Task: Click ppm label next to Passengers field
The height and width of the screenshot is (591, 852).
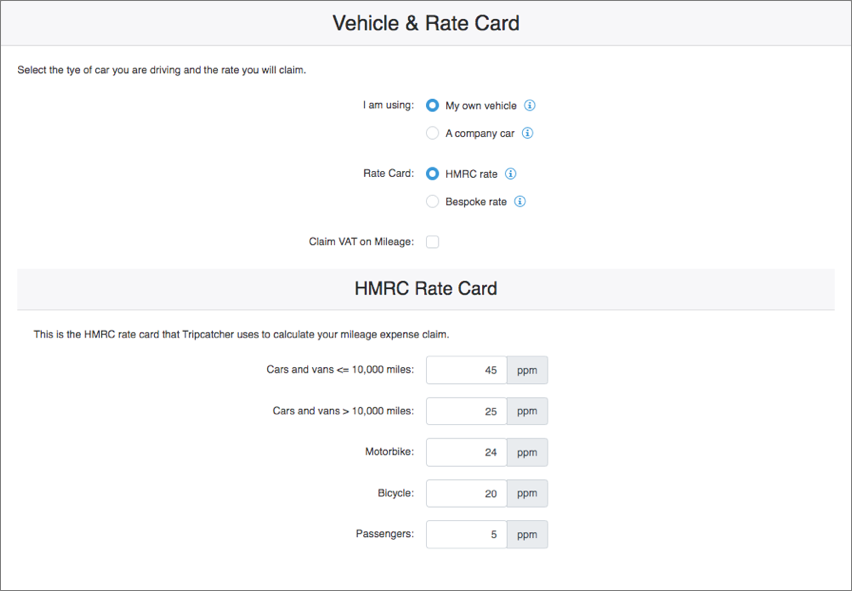Action: pyautogui.click(x=527, y=534)
